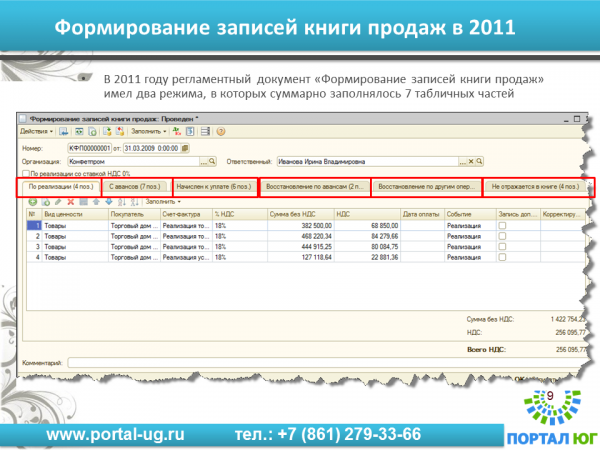600x450 pixels.
Task: Click the Ответственный field Иванова Ирина Владимировна
Action: click(x=368, y=161)
